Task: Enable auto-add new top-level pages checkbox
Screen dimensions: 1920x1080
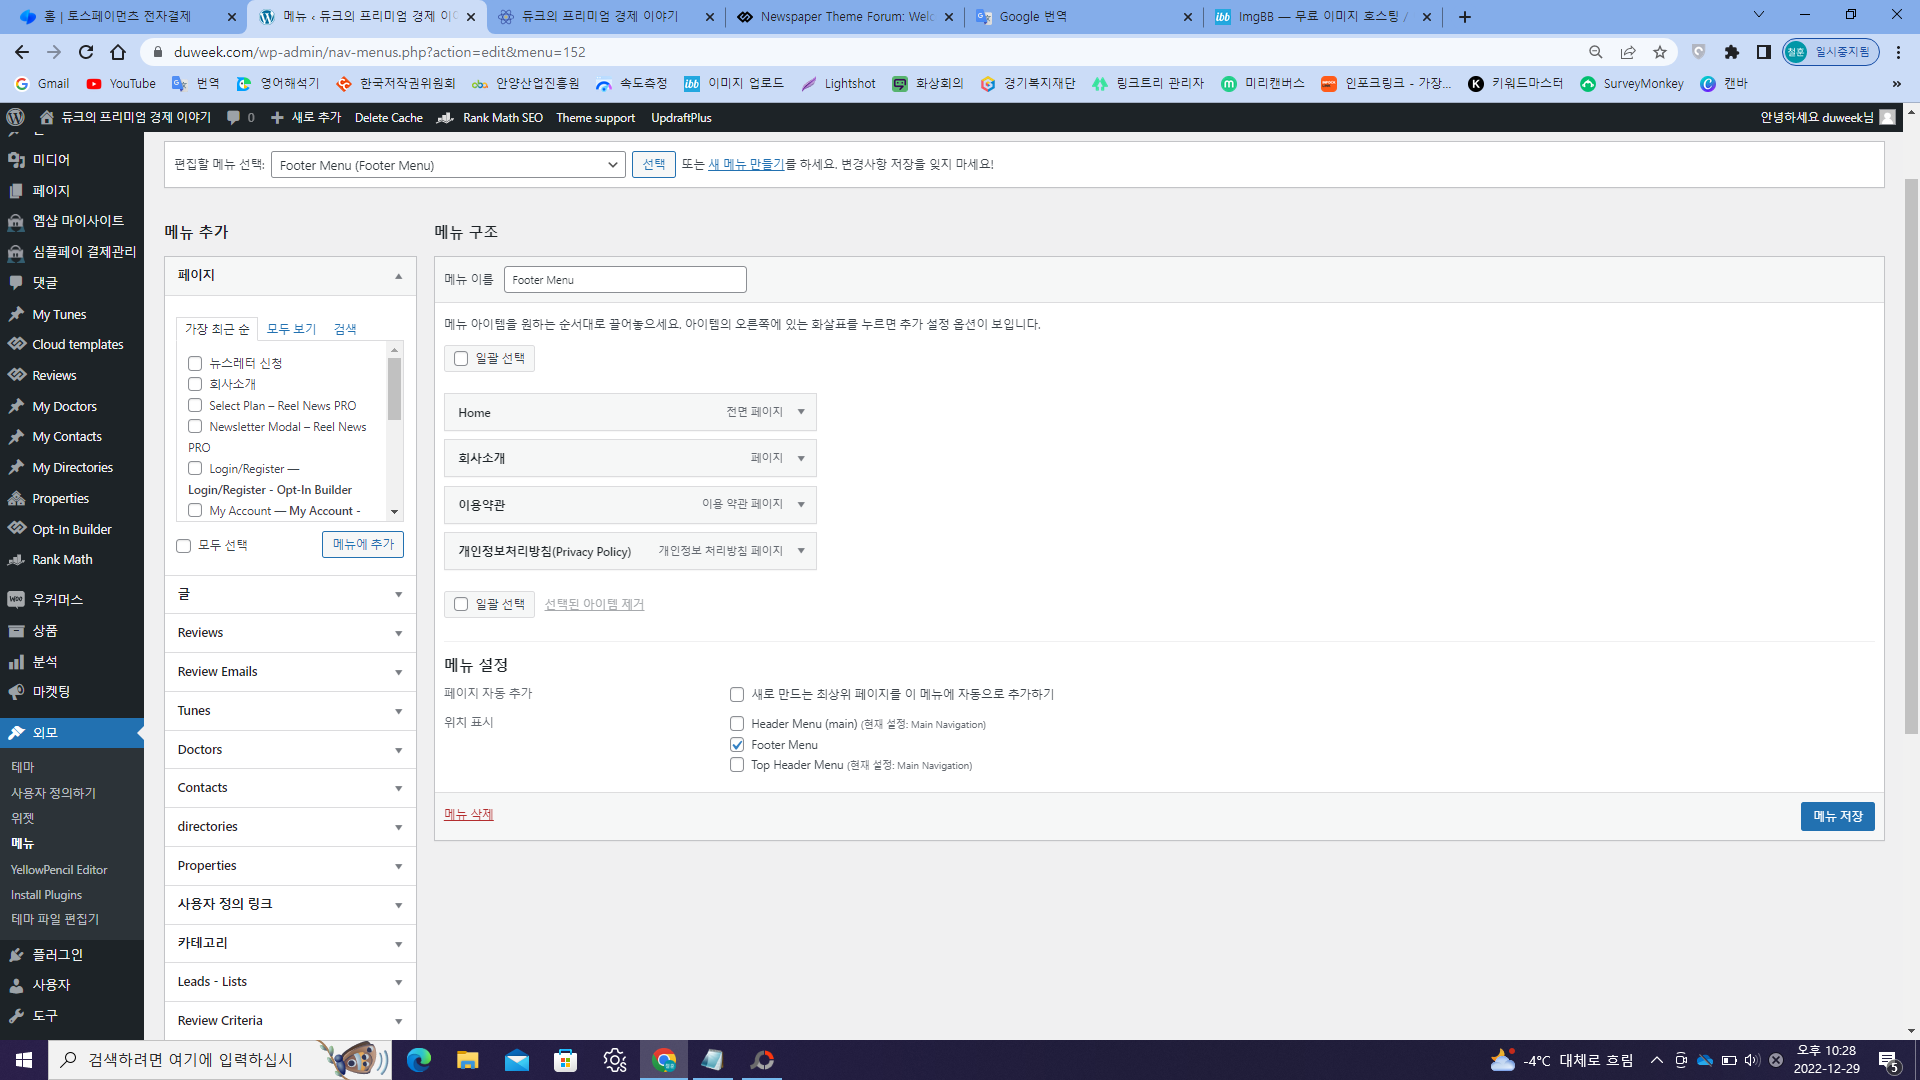Action: pos(737,694)
